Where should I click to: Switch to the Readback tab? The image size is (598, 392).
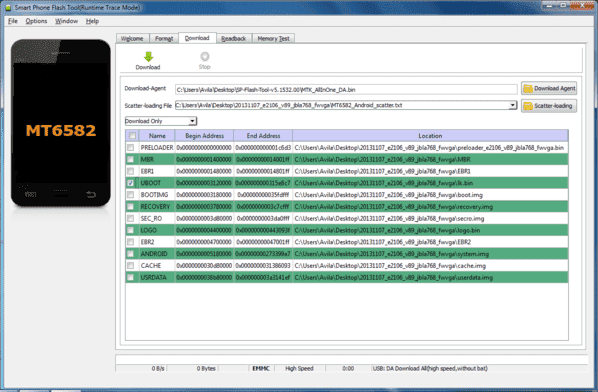pyautogui.click(x=233, y=39)
